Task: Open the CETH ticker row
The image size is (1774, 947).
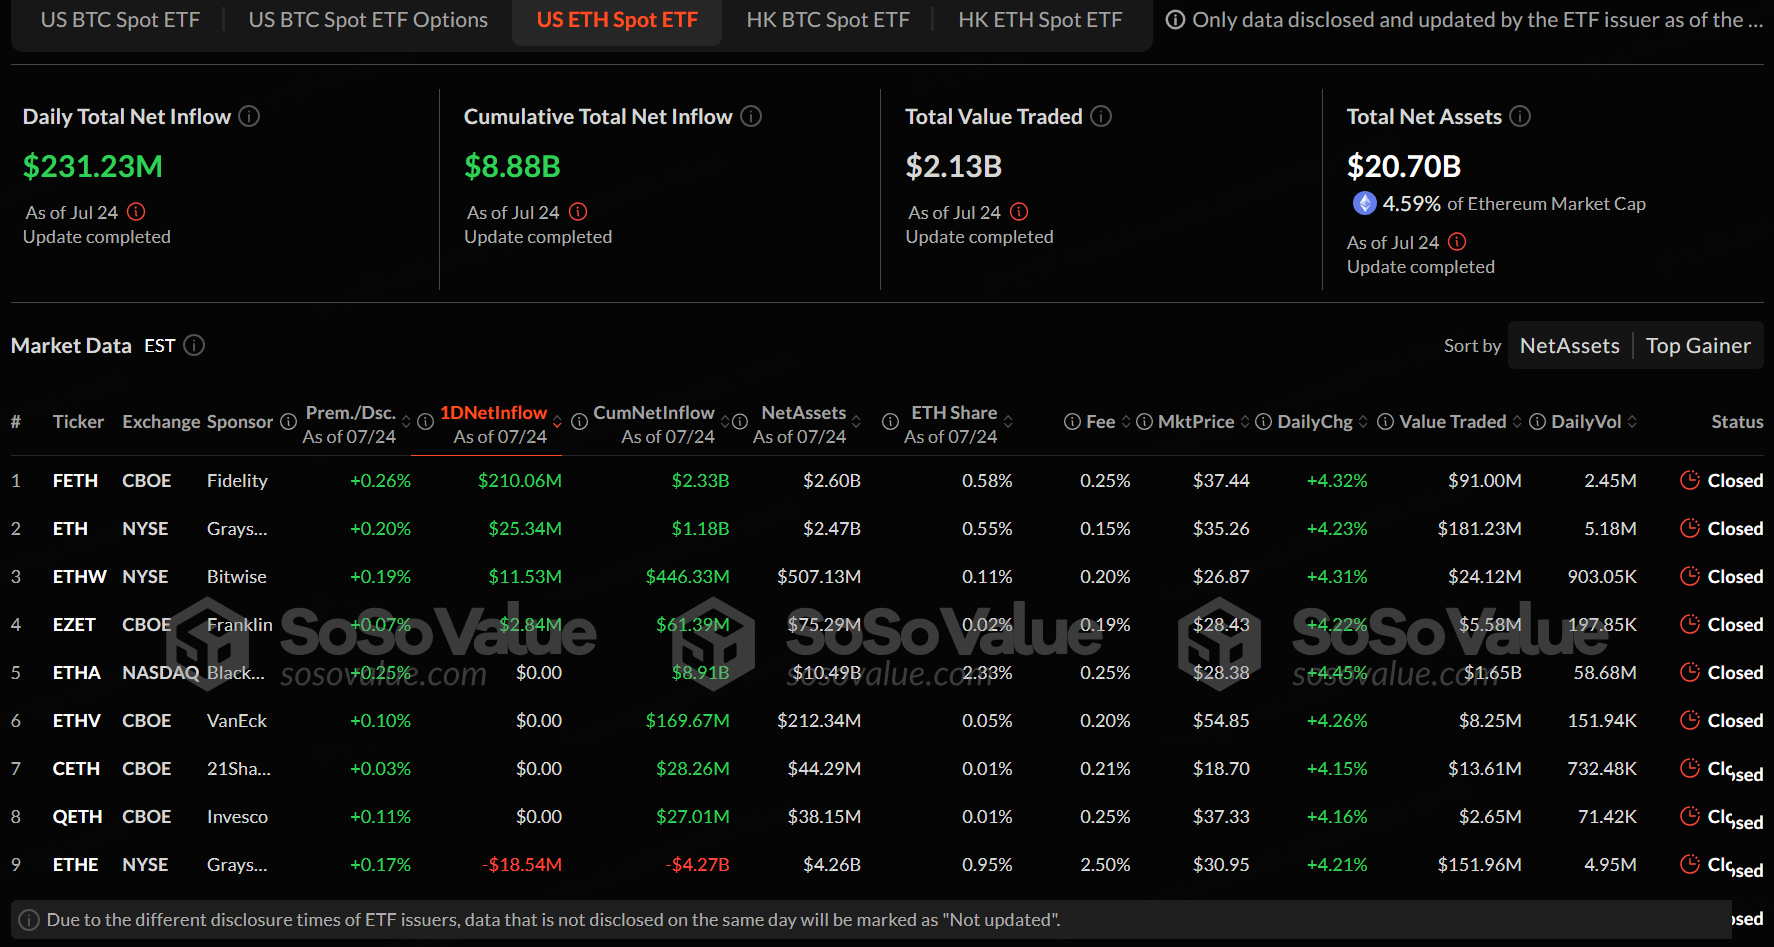Action: 887,768
